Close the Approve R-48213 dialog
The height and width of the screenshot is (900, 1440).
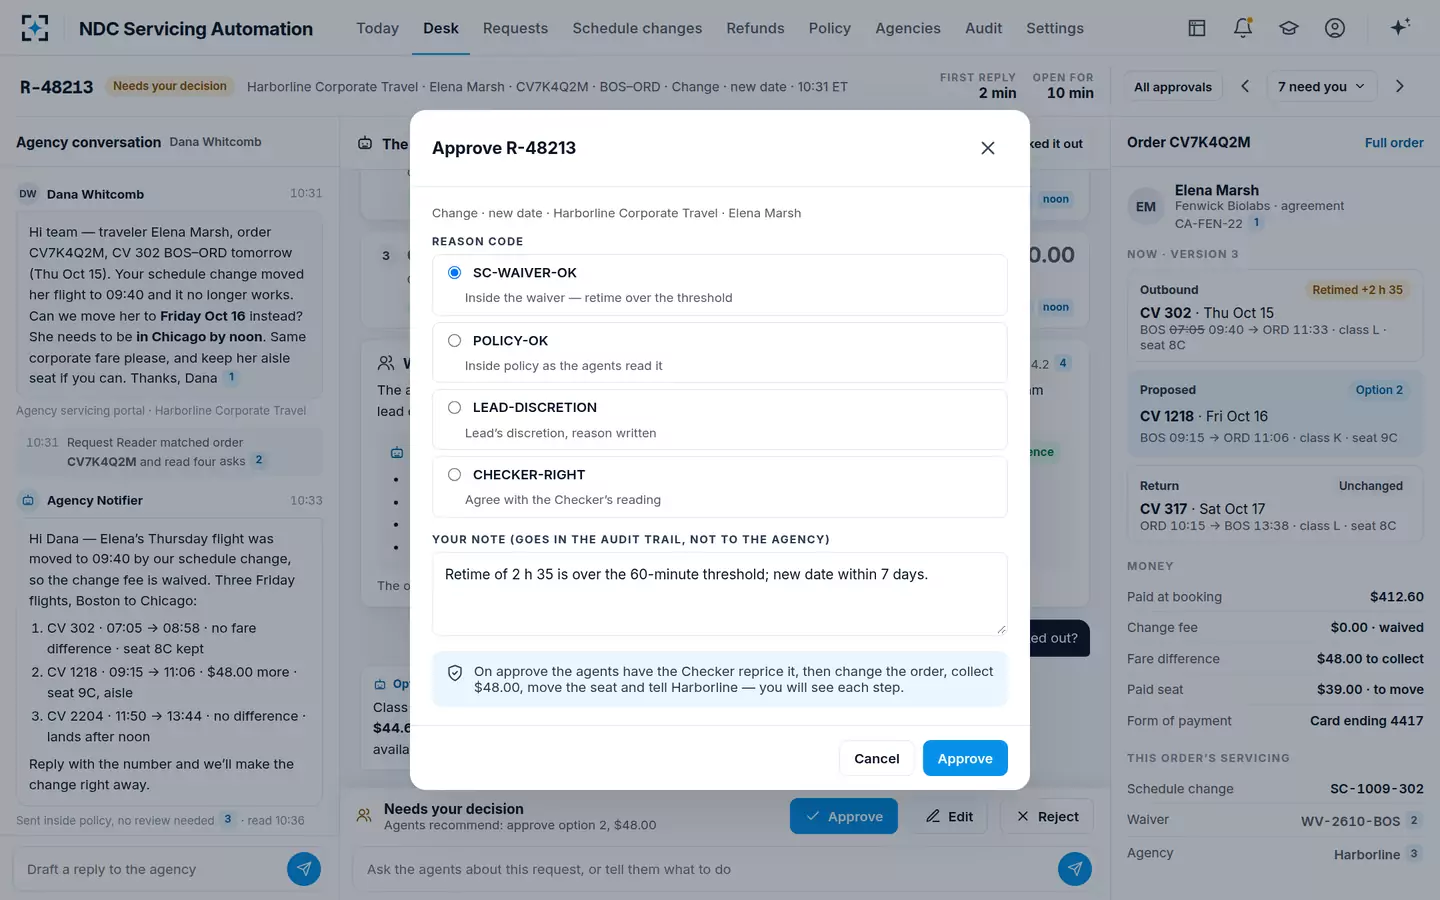pos(988,148)
